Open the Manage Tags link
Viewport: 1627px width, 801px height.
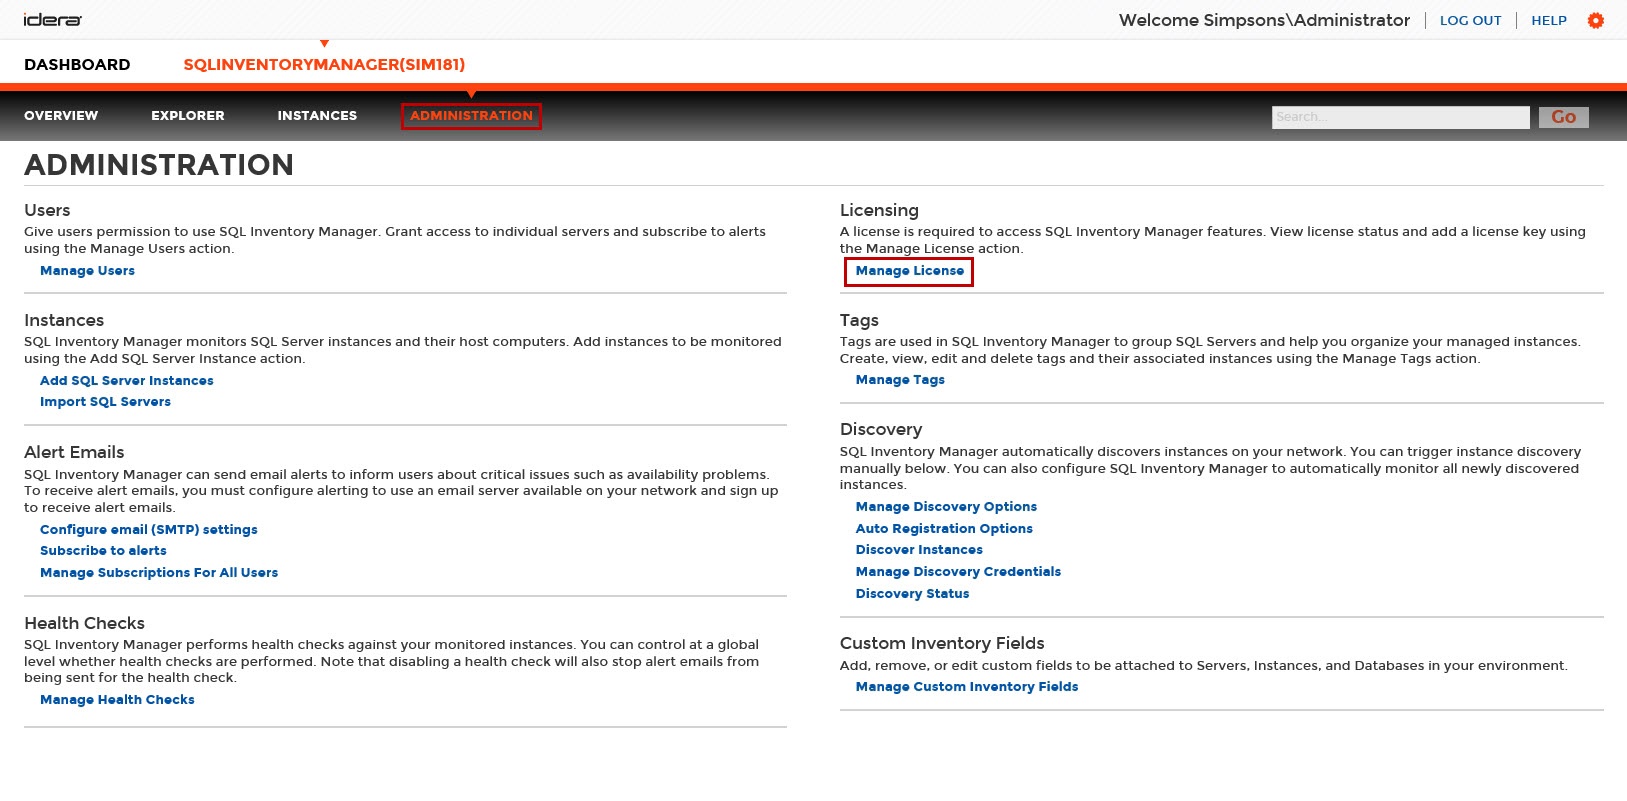900,380
